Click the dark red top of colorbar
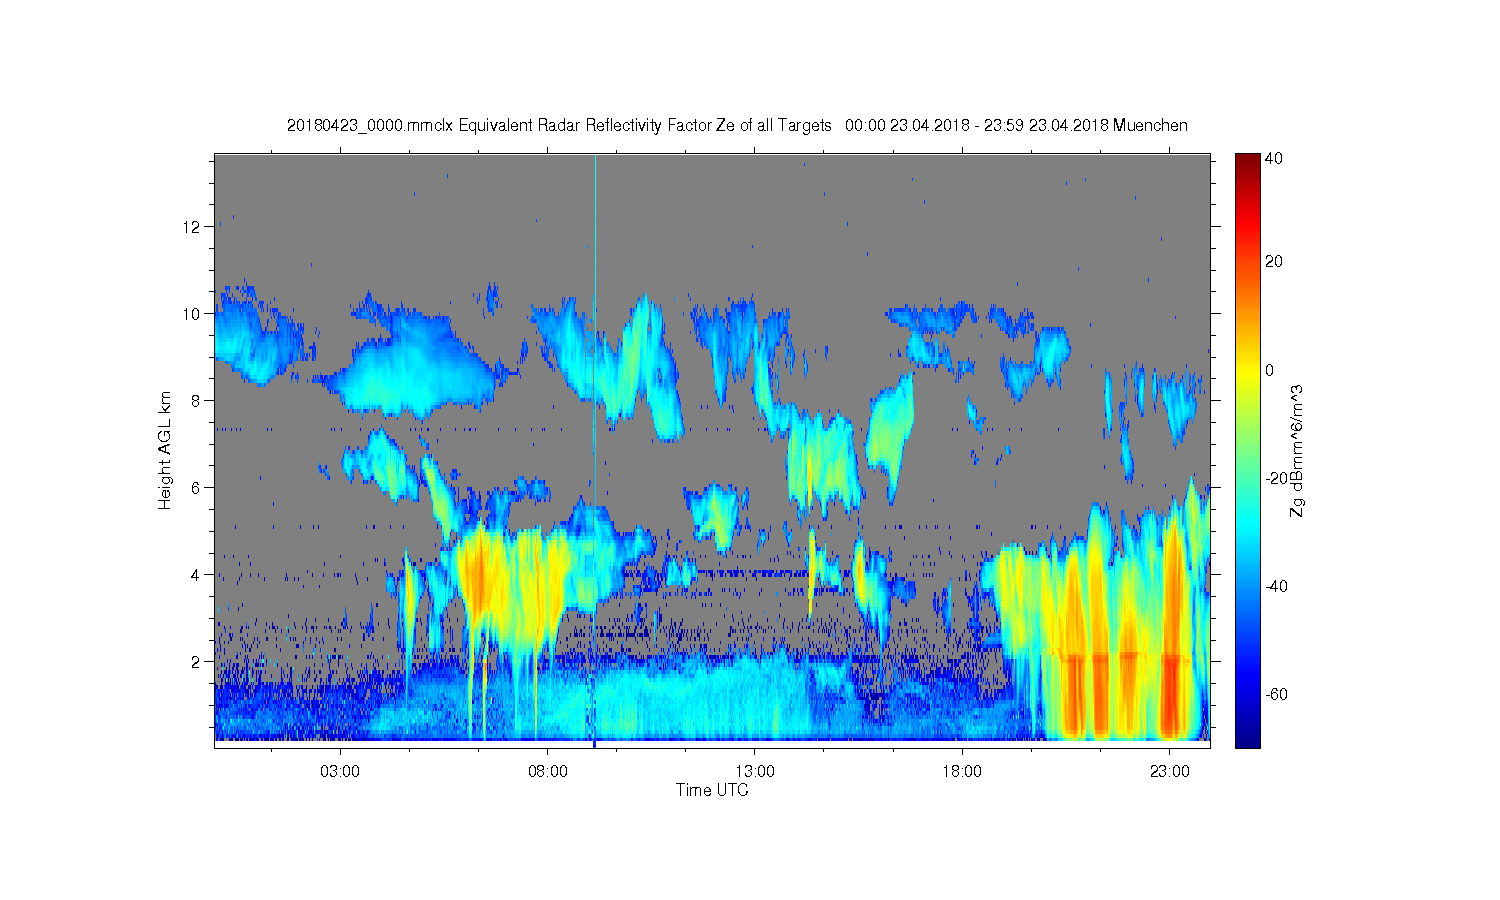 1247,163
